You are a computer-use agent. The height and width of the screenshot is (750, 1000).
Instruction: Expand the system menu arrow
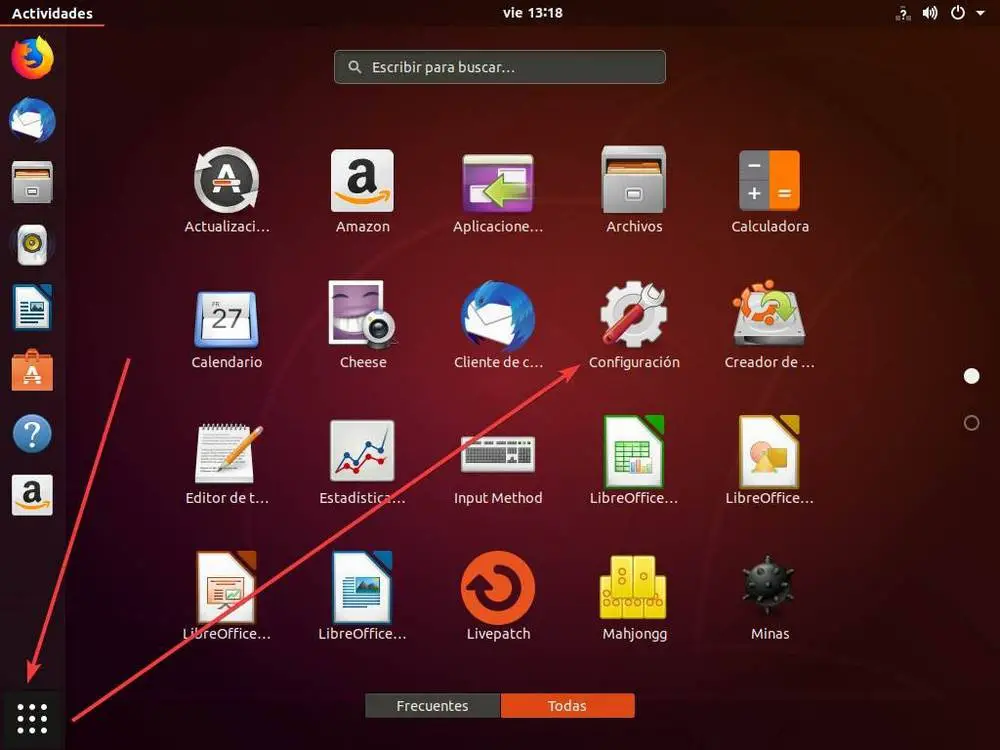click(x=980, y=13)
